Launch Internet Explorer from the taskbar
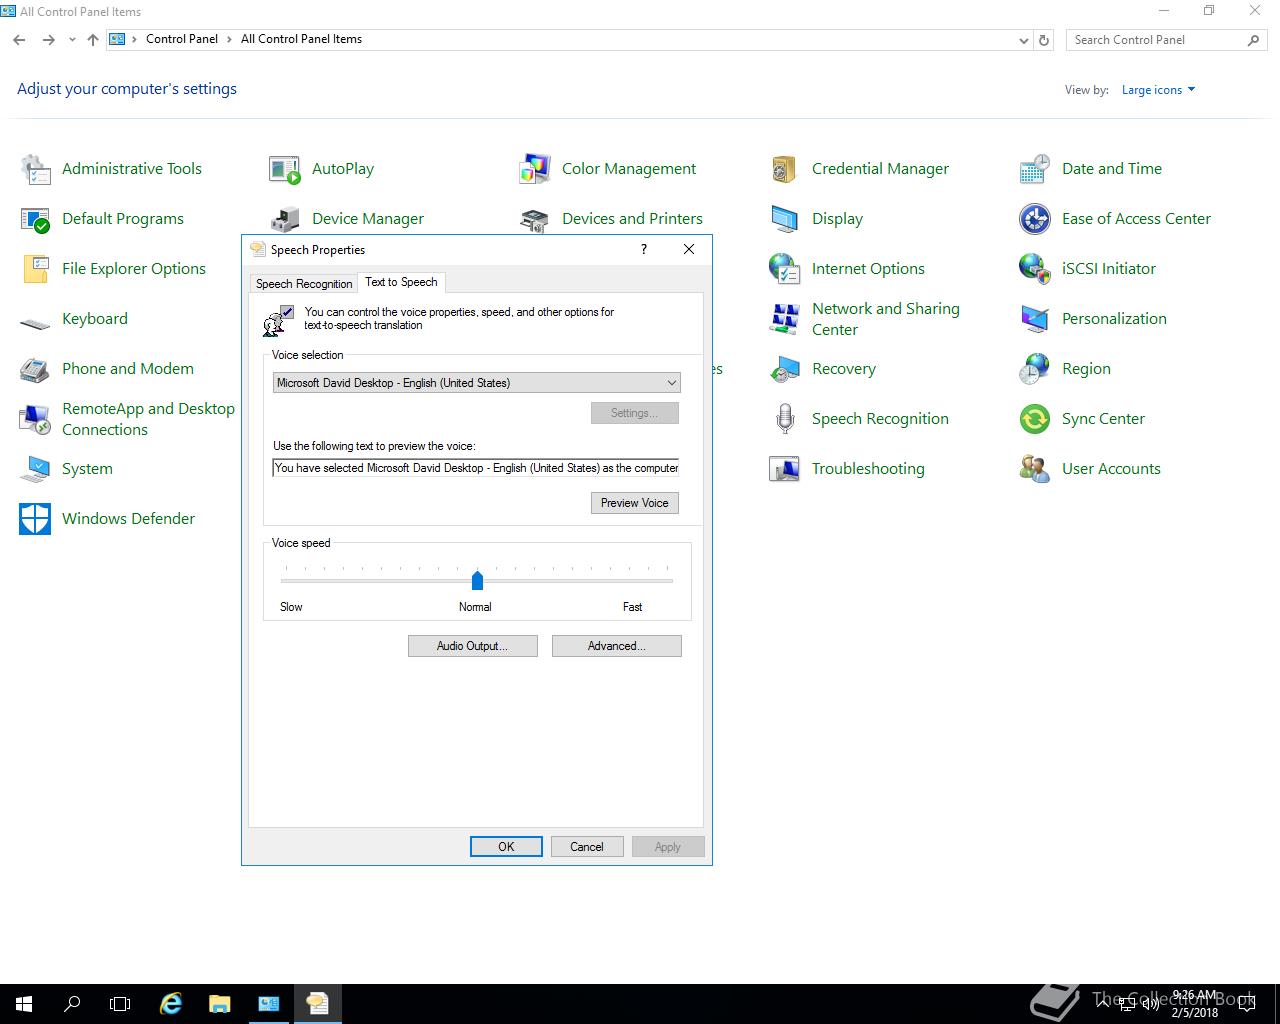Viewport: 1280px width, 1024px height. pos(171,1004)
